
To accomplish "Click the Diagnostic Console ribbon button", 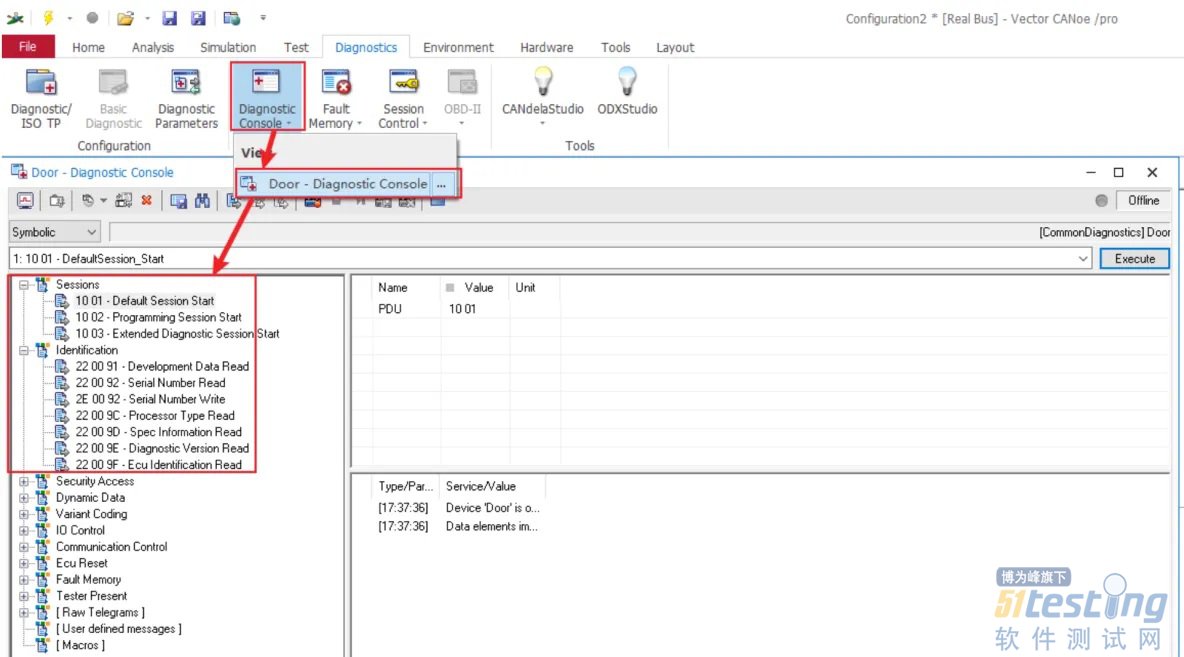I will pos(267,98).
